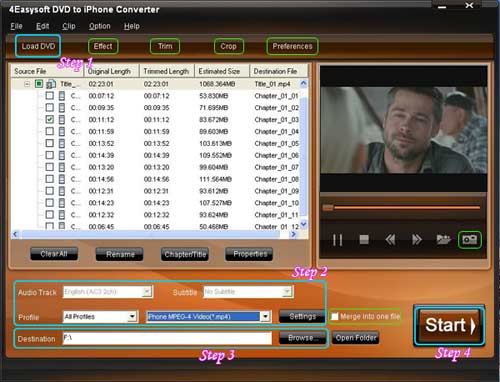Click the film icon in the 00:14:39 row
This screenshot has width=500, height=382.
[62, 155]
